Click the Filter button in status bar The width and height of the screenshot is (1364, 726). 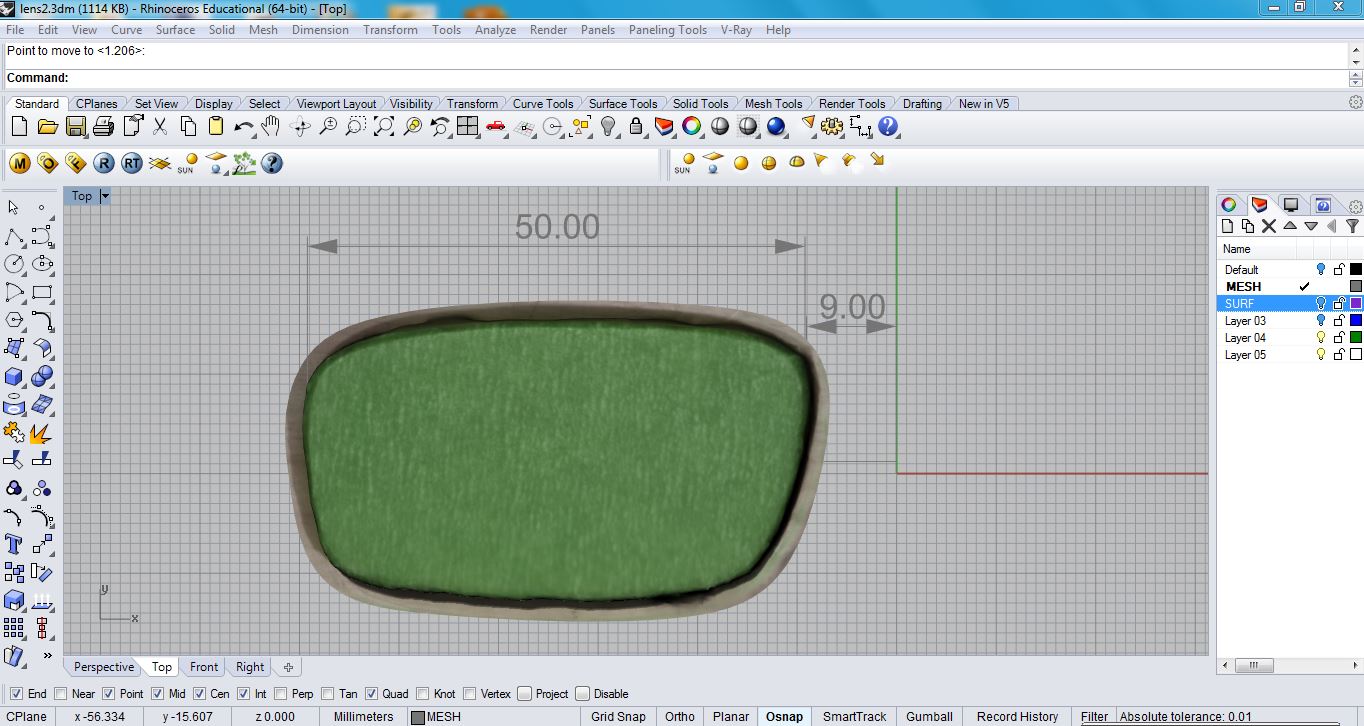[1095, 716]
